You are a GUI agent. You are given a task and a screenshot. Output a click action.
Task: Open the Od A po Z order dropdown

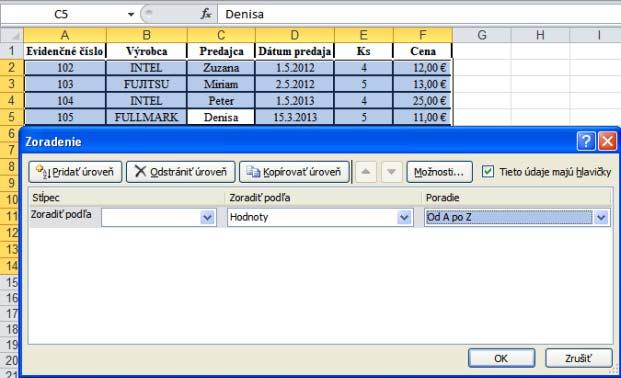pos(601,217)
